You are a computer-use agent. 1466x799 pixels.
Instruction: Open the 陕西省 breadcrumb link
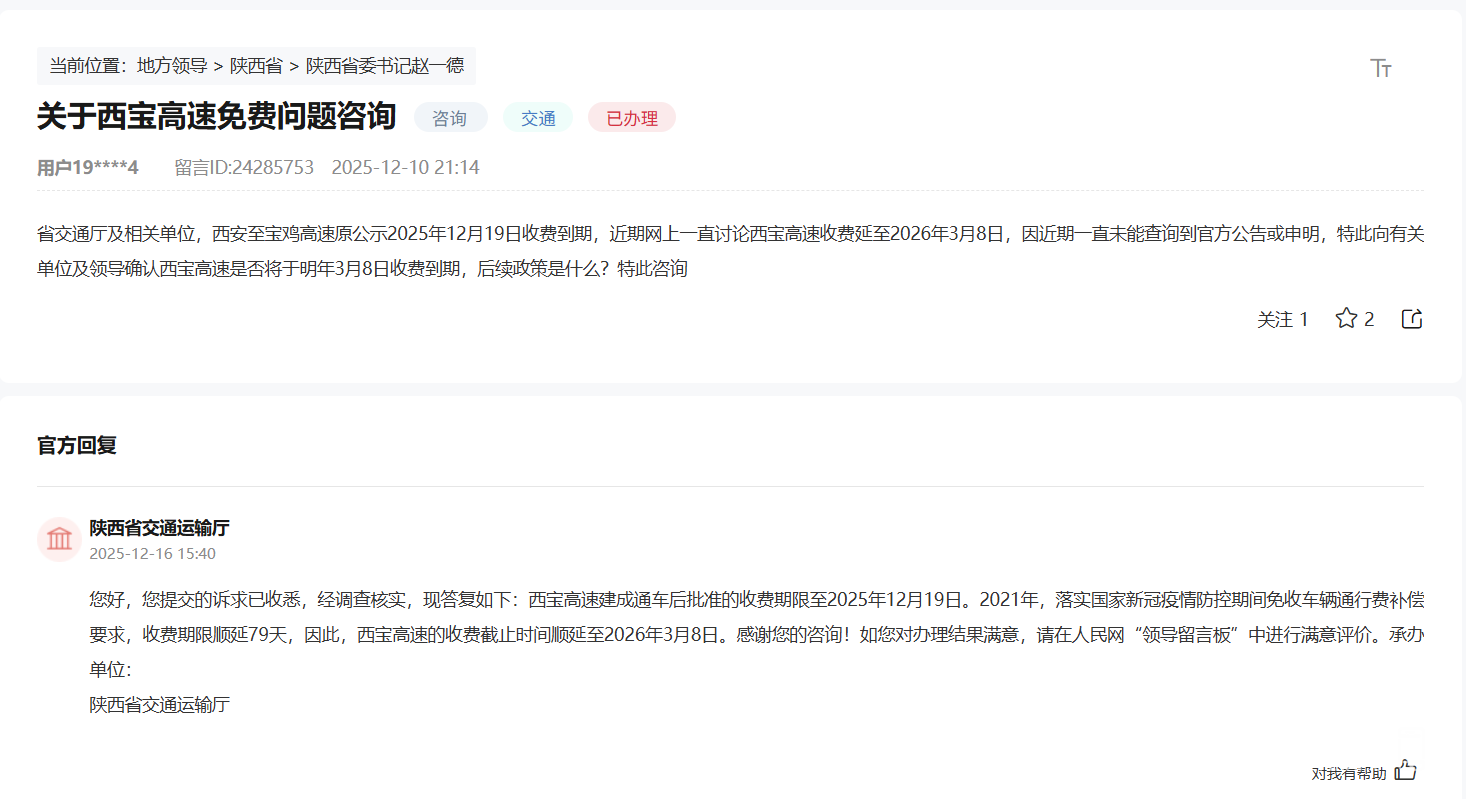click(x=256, y=66)
